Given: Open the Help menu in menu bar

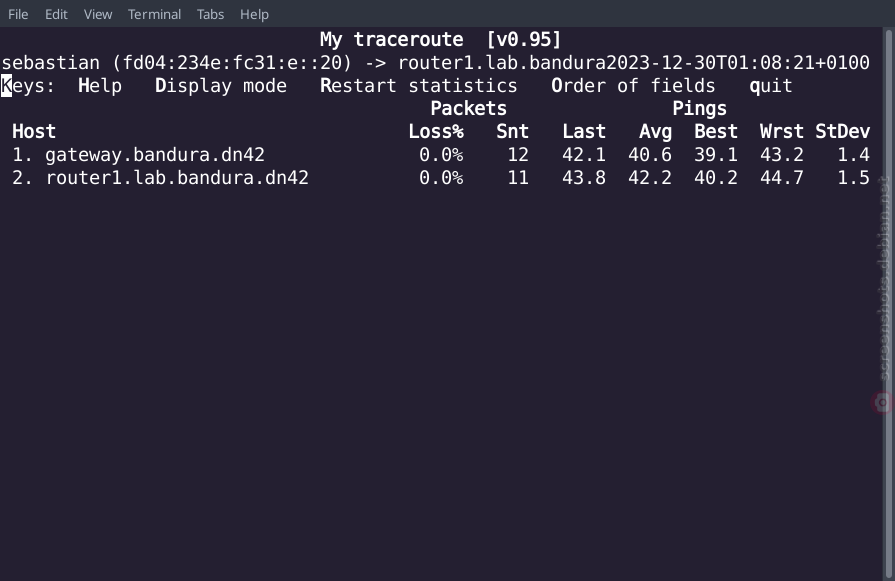Looking at the screenshot, I should tap(254, 14).
